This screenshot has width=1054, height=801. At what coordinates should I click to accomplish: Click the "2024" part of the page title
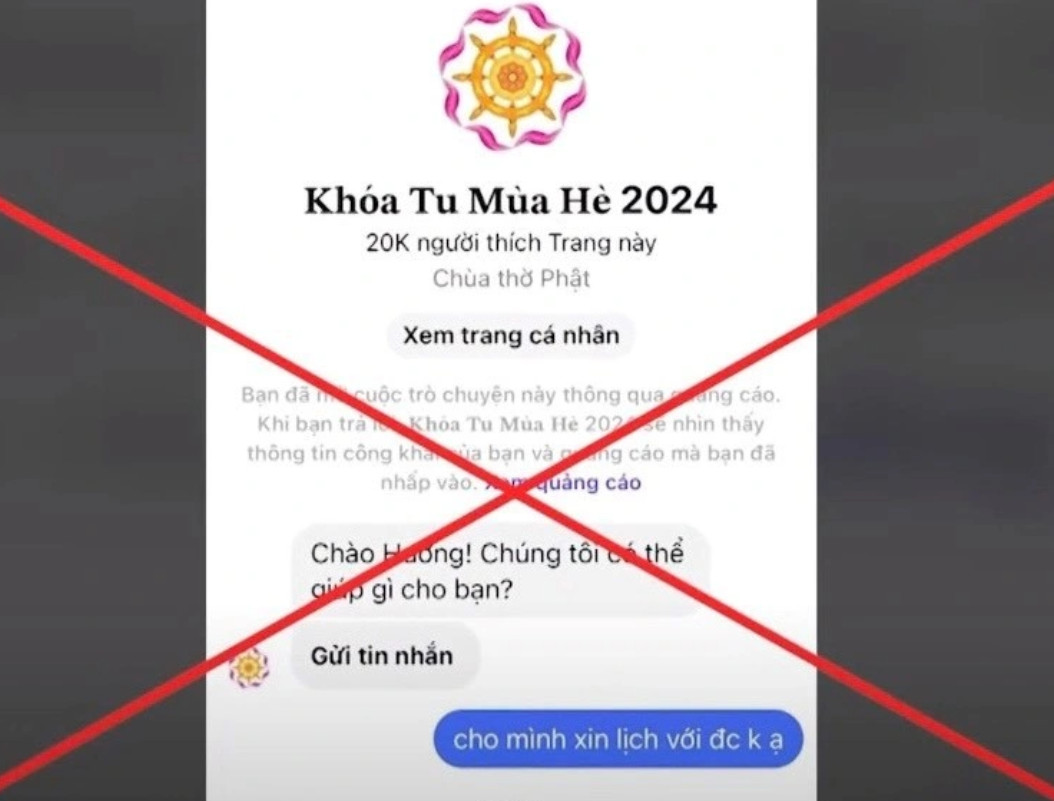click(x=669, y=200)
